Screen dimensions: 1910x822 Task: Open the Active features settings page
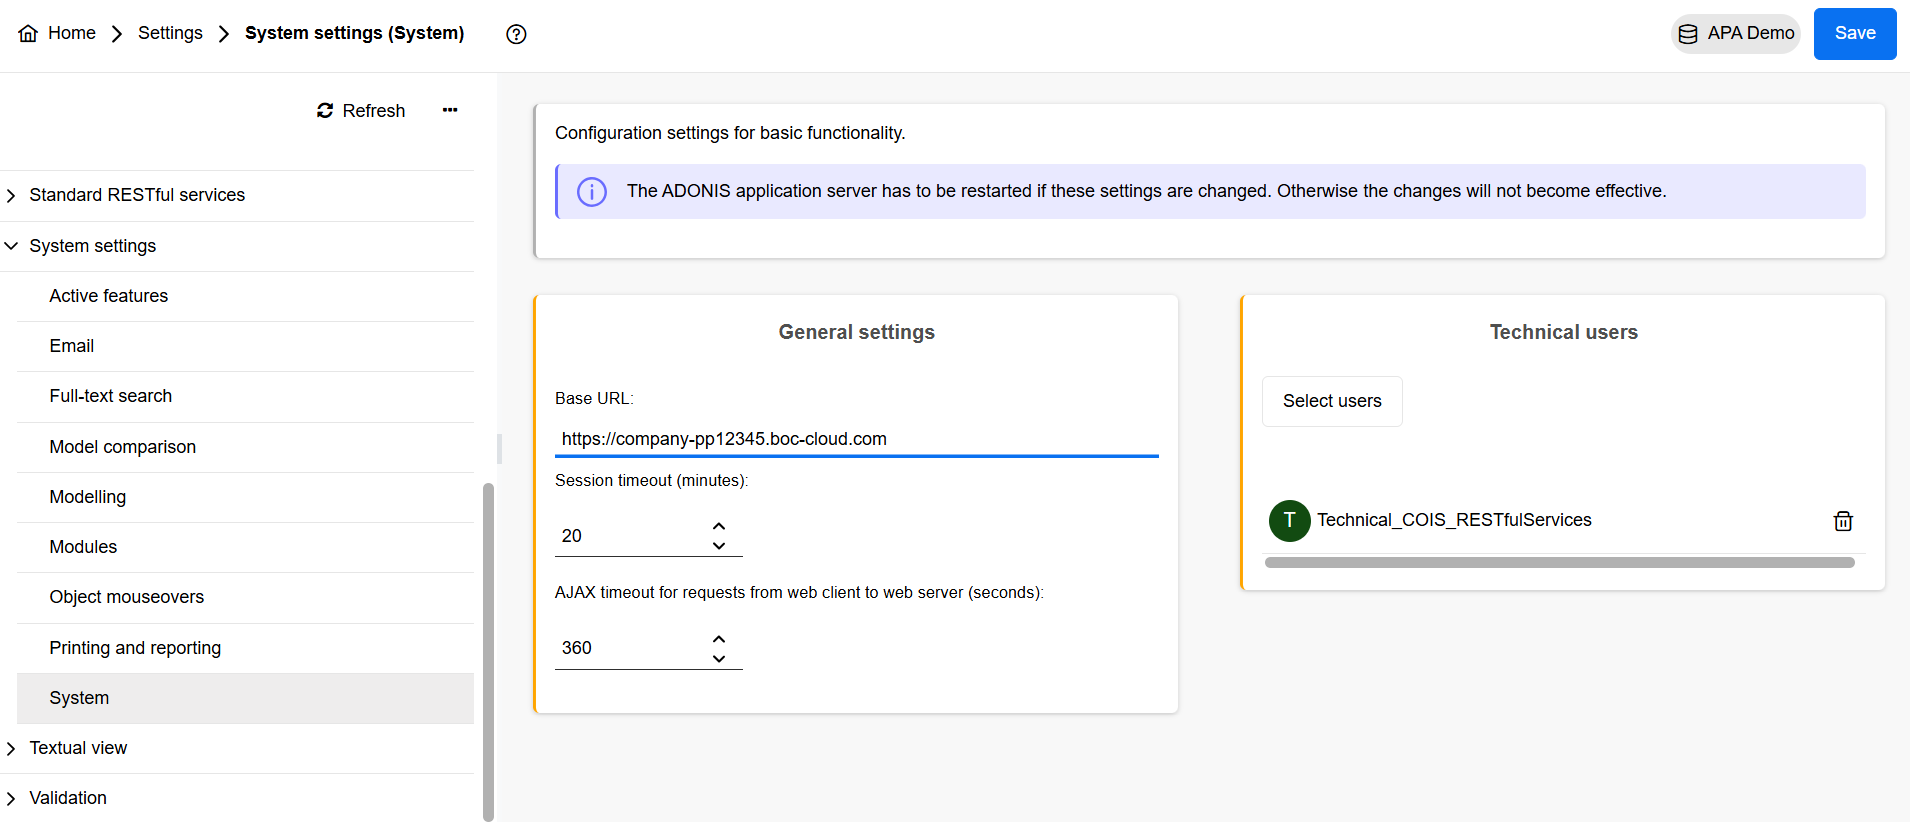pyautogui.click(x=109, y=296)
